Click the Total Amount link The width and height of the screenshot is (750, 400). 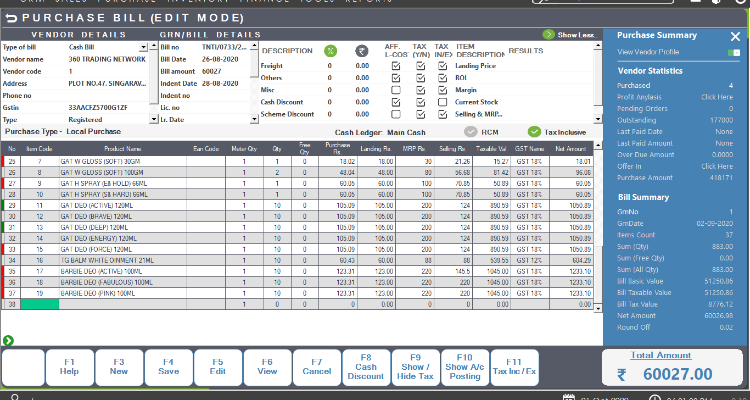tap(661, 356)
